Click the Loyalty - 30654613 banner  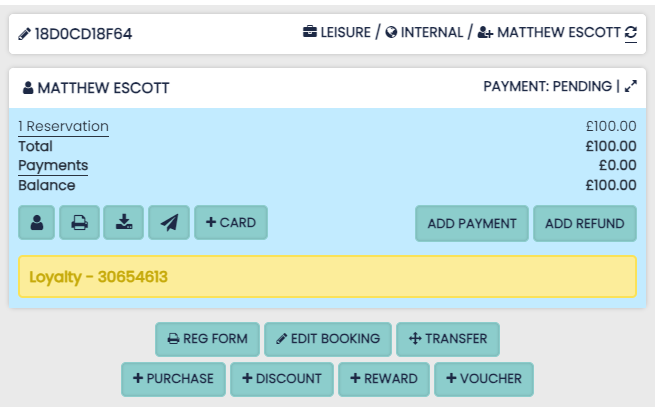pos(327,277)
